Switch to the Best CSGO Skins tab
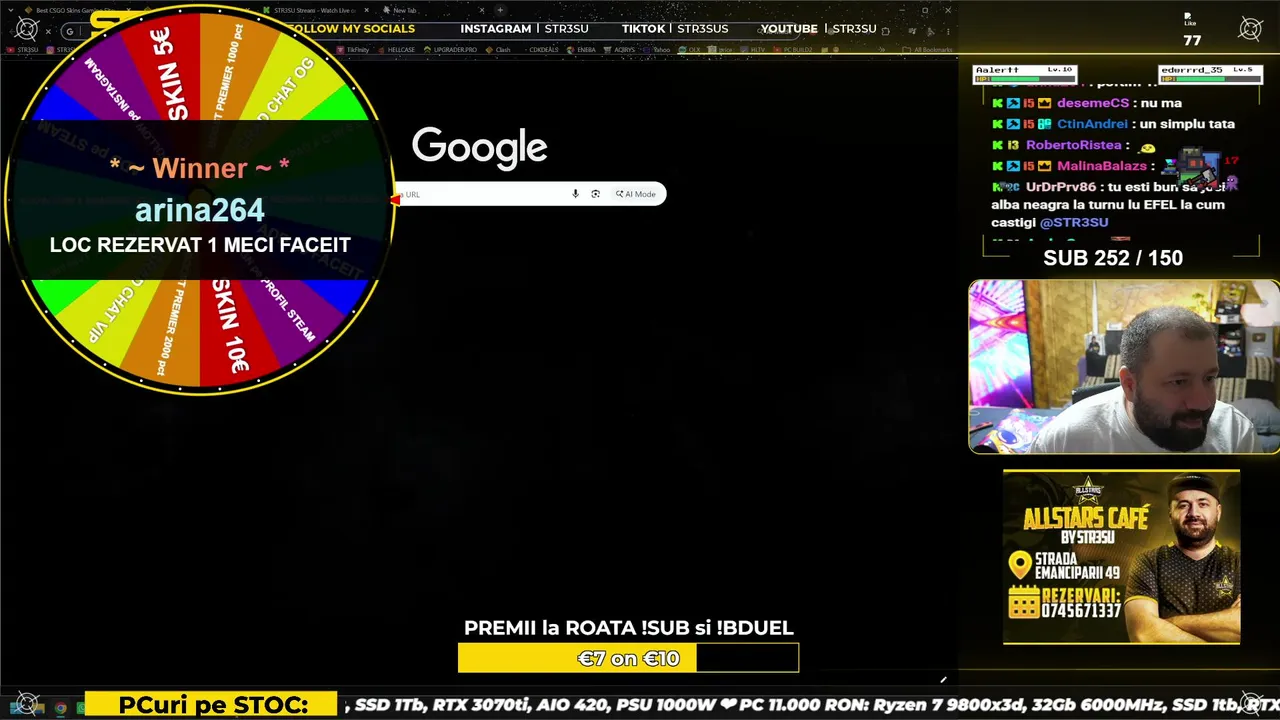 (80, 10)
